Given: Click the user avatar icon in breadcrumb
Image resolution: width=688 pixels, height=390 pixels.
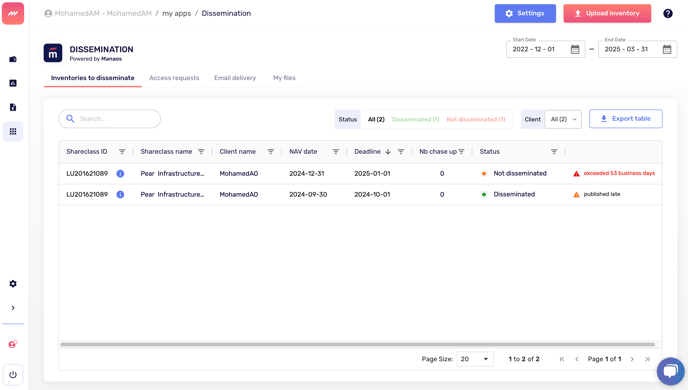Looking at the screenshot, I should click(x=48, y=14).
